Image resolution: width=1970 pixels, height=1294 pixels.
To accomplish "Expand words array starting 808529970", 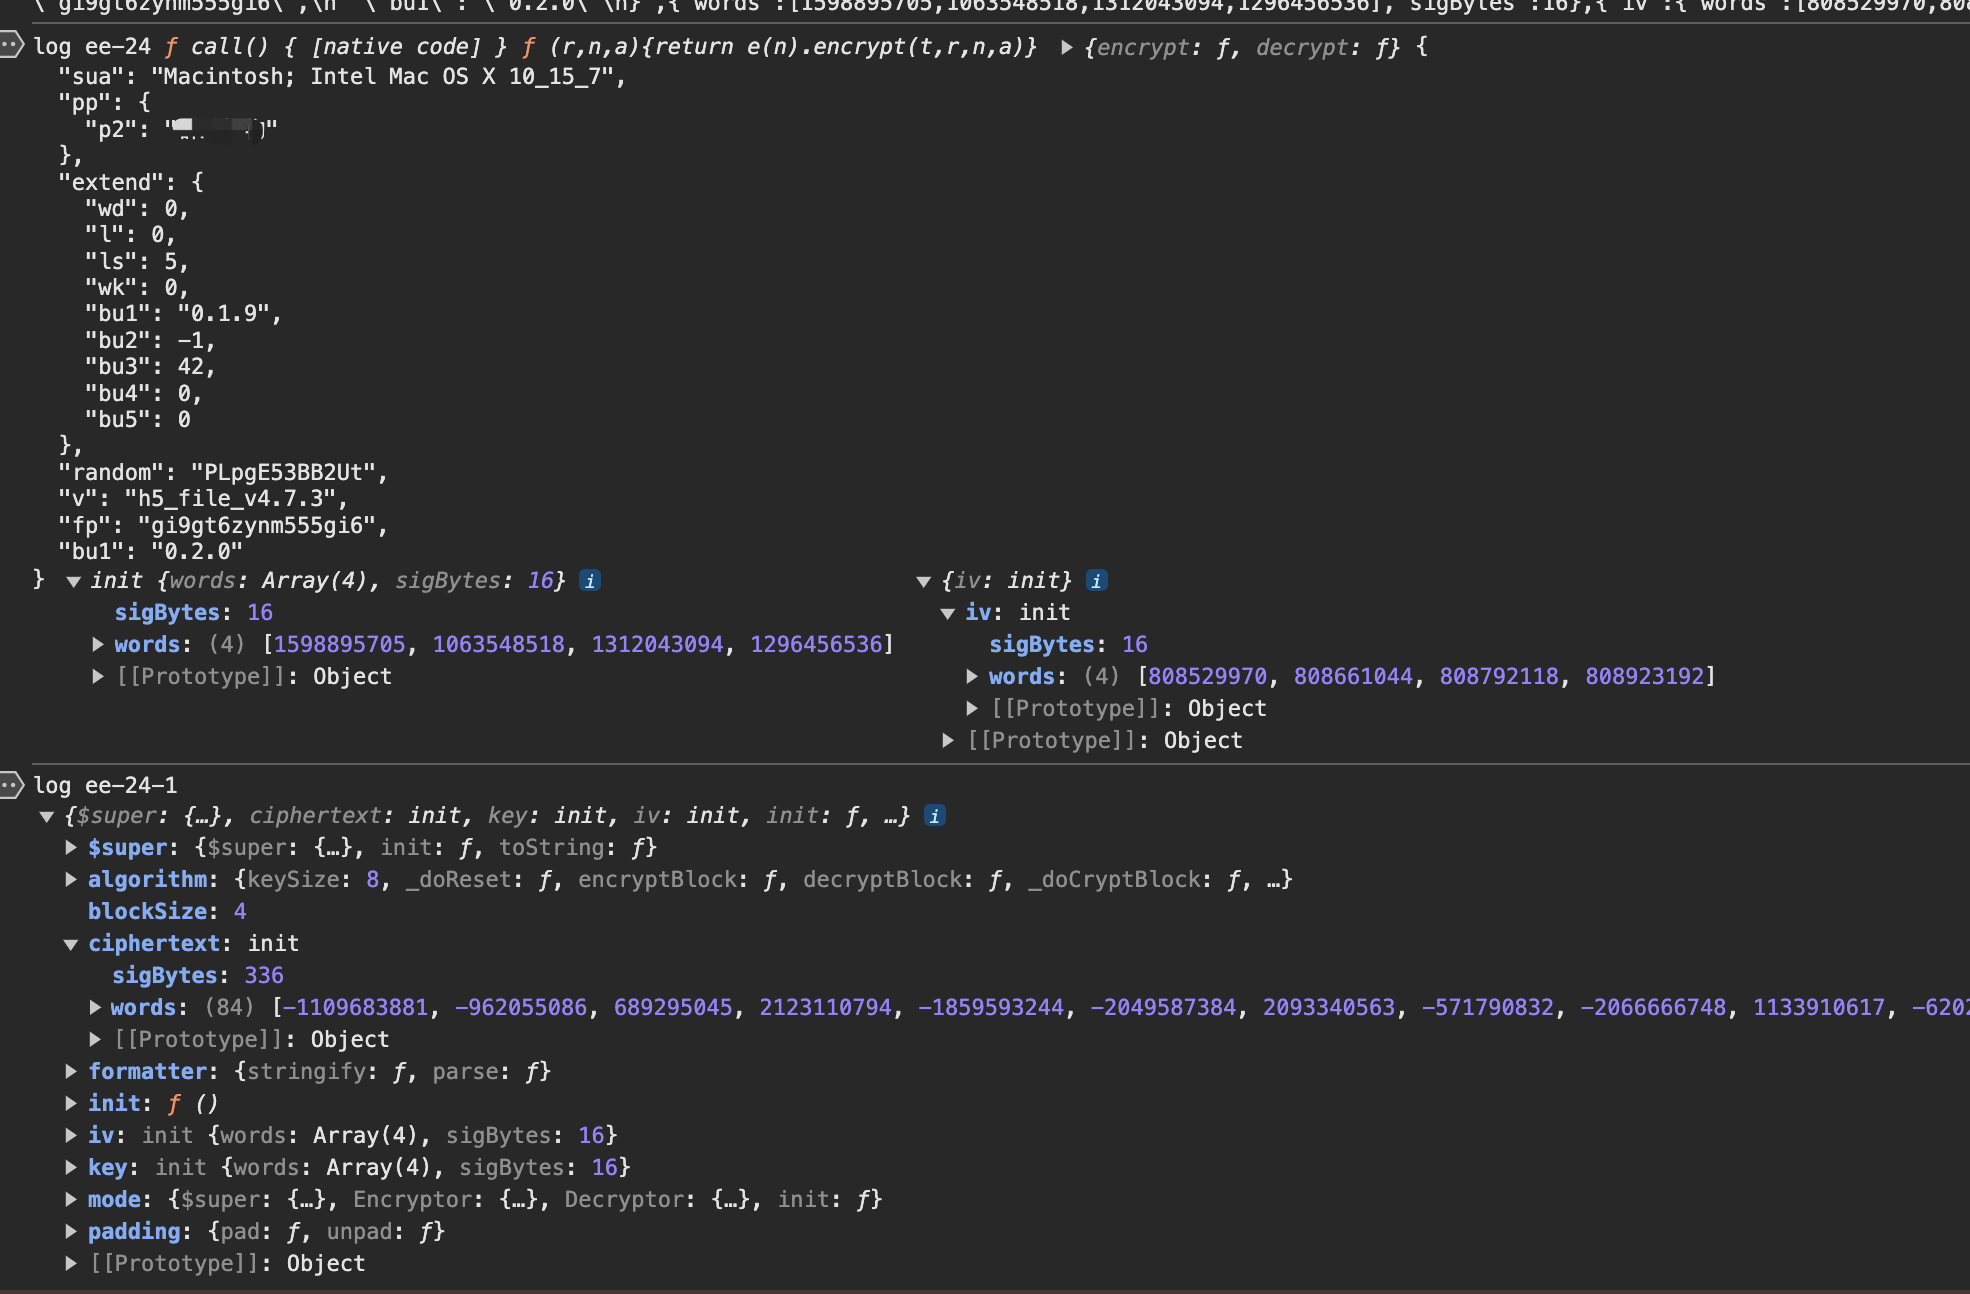I will [972, 677].
